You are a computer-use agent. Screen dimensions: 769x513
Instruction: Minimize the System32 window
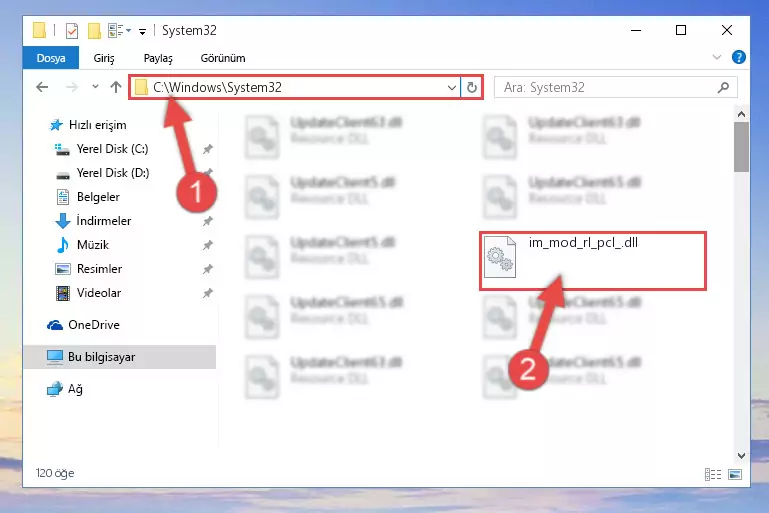(636, 30)
